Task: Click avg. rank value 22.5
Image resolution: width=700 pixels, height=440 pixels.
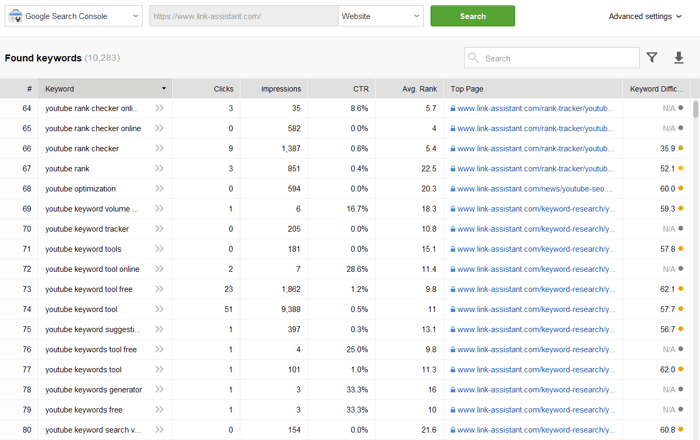Action: [x=429, y=169]
